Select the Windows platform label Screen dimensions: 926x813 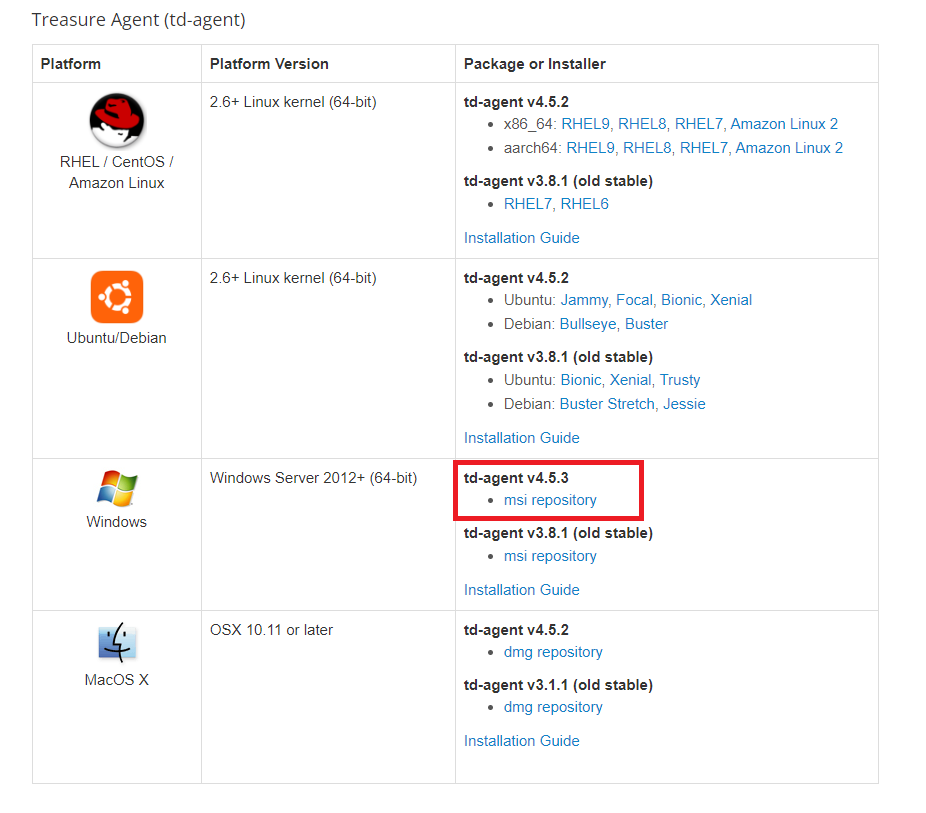coord(116,522)
